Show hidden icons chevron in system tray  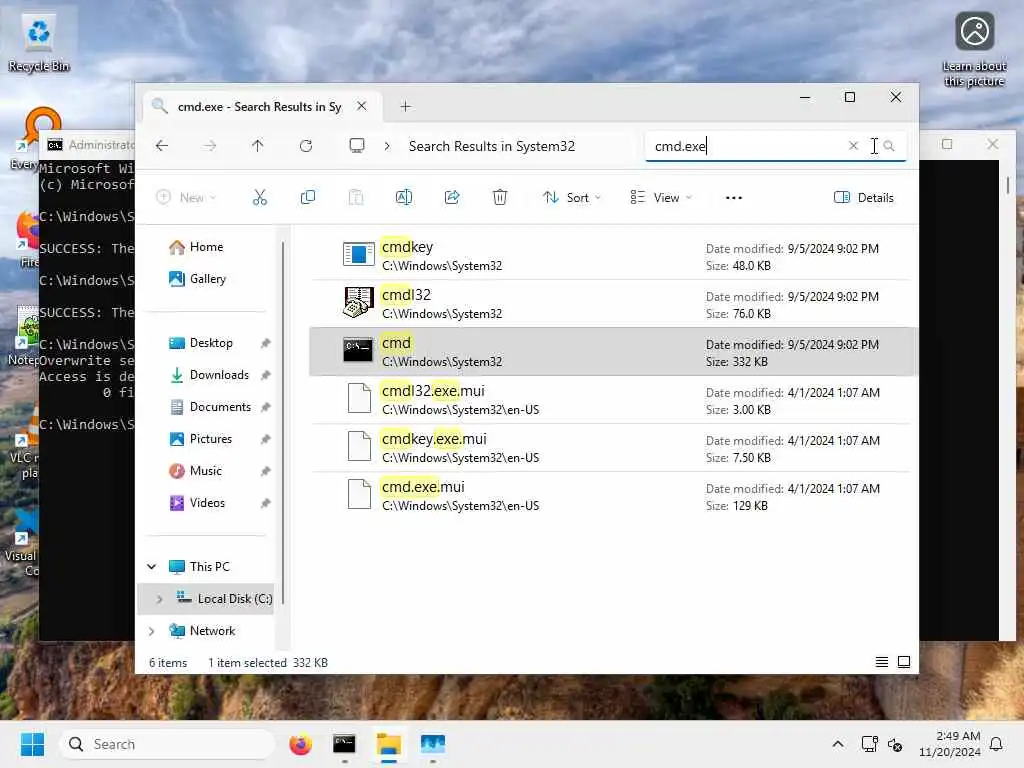[x=838, y=744]
